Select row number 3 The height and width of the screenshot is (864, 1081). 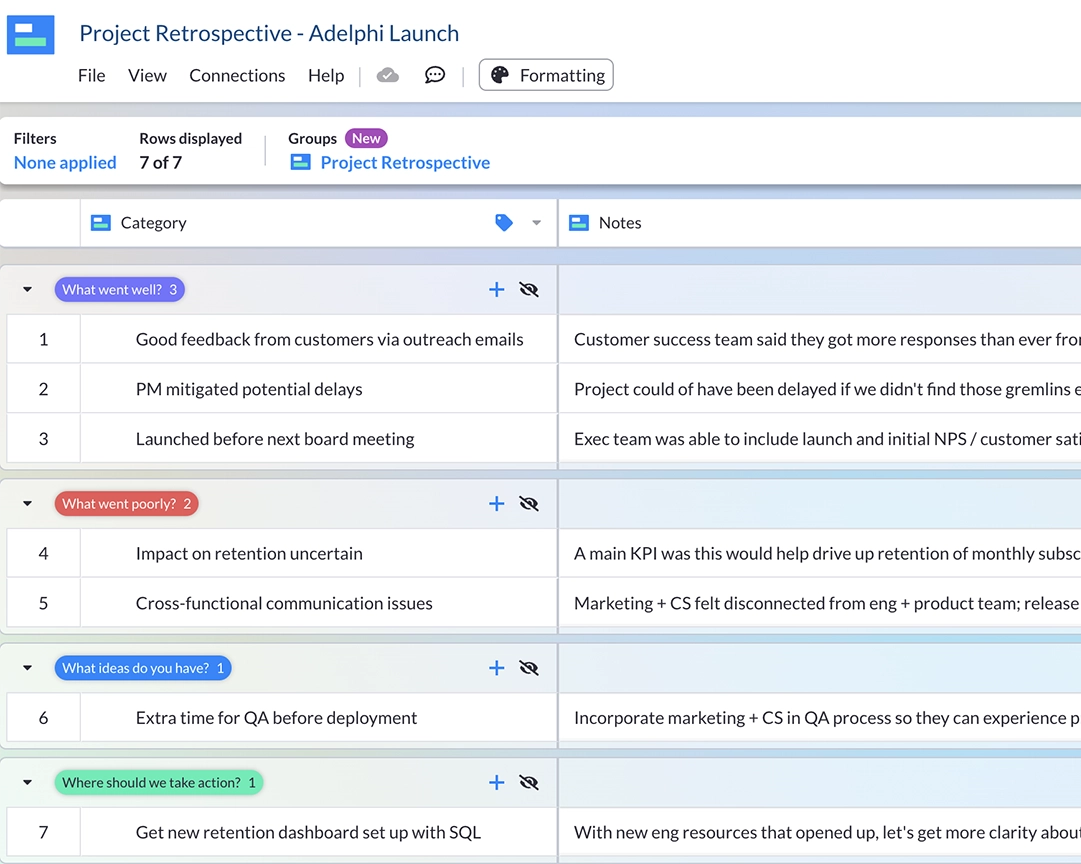(43, 439)
